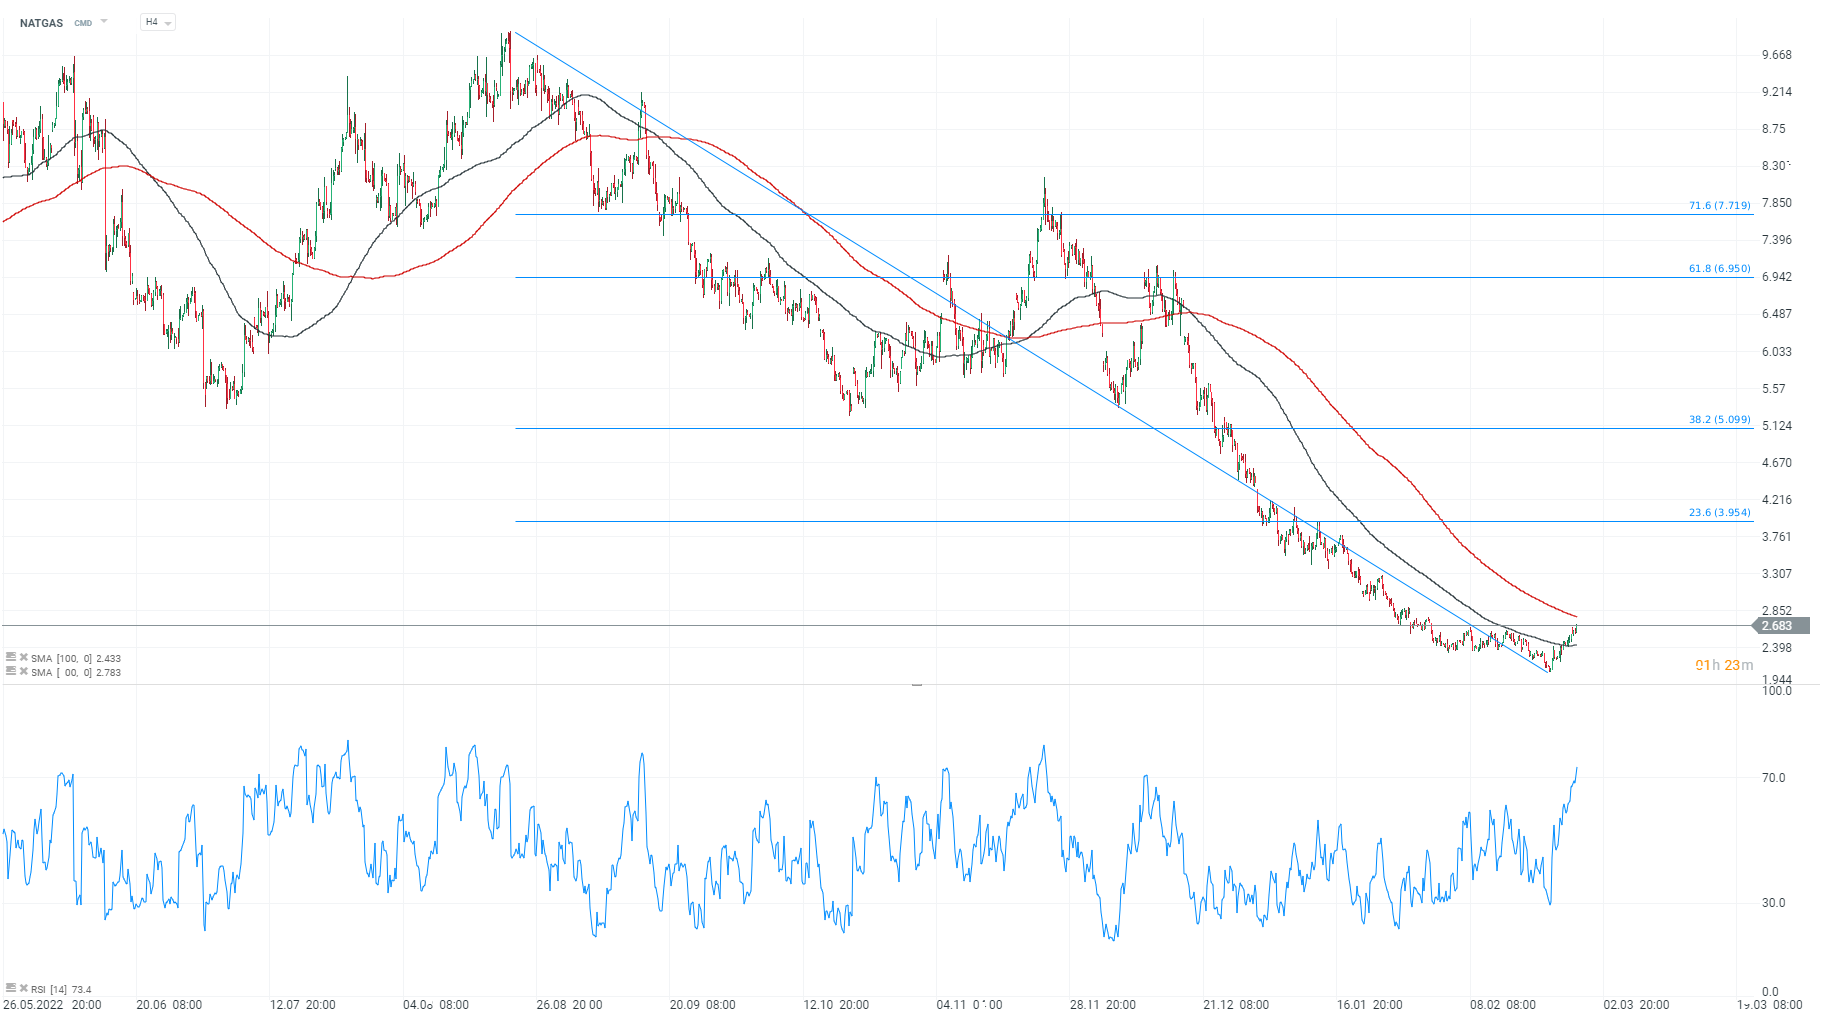
Task: Open settings for the RSI 14 indicator
Action: tap(10, 988)
